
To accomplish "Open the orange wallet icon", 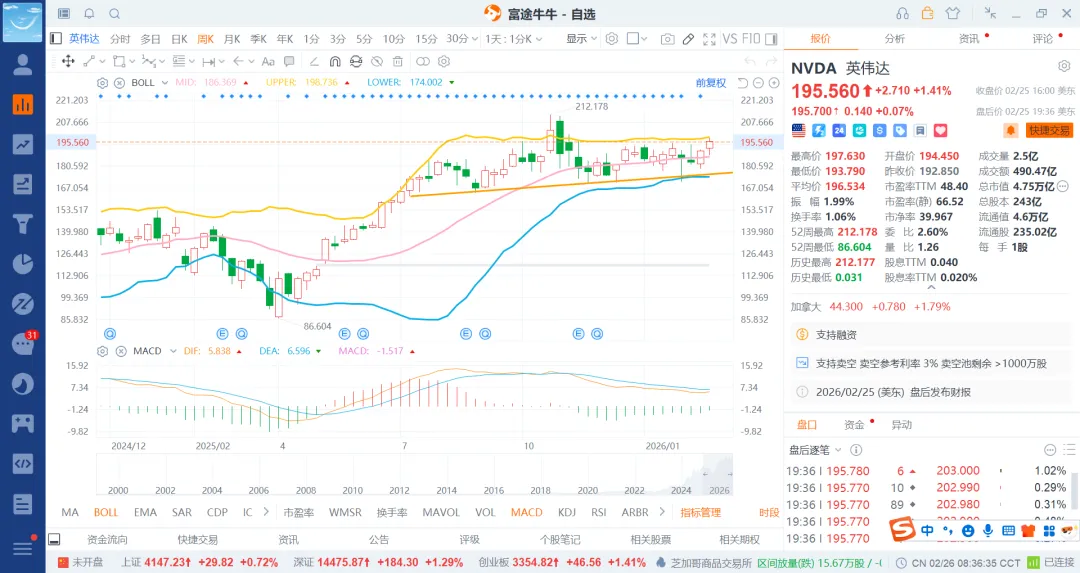I will 928,13.
